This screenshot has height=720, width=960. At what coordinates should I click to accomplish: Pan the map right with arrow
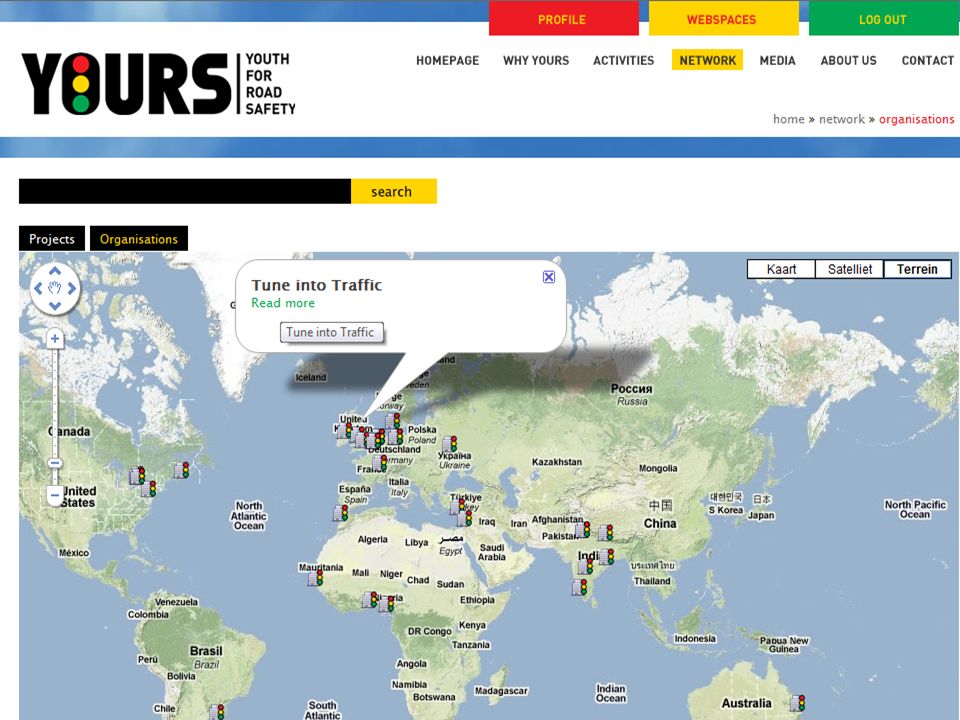pos(72,288)
